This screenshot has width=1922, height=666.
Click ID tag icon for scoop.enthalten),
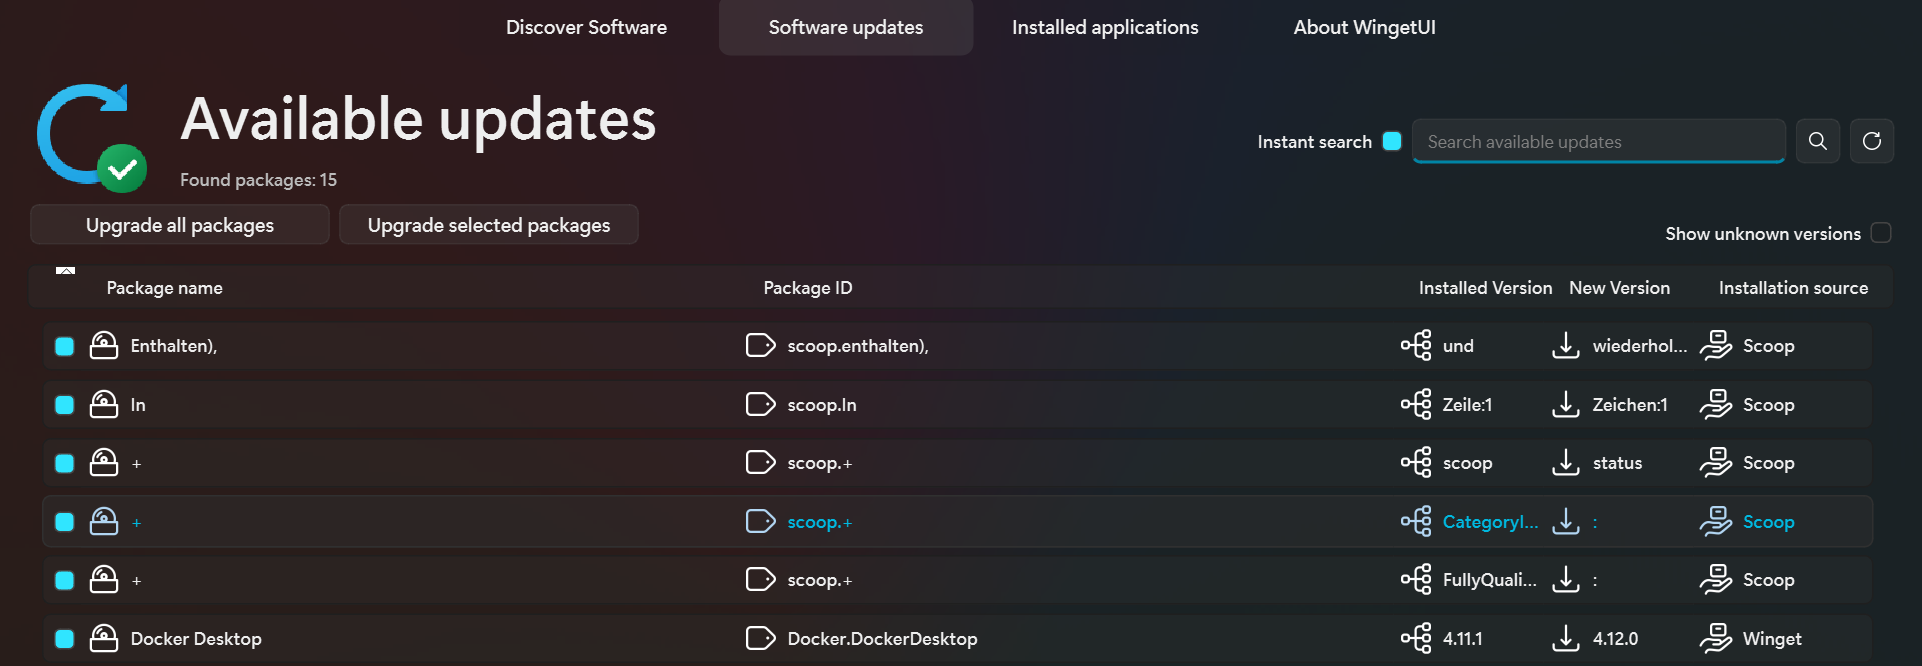(761, 345)
